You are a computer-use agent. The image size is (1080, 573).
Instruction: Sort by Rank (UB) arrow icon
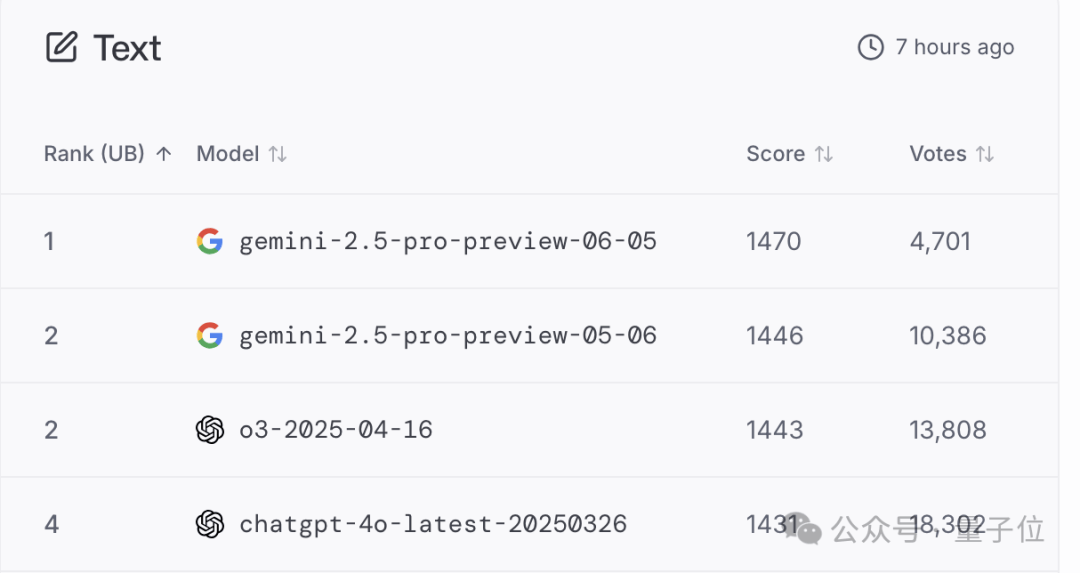[x=165, y=154]
